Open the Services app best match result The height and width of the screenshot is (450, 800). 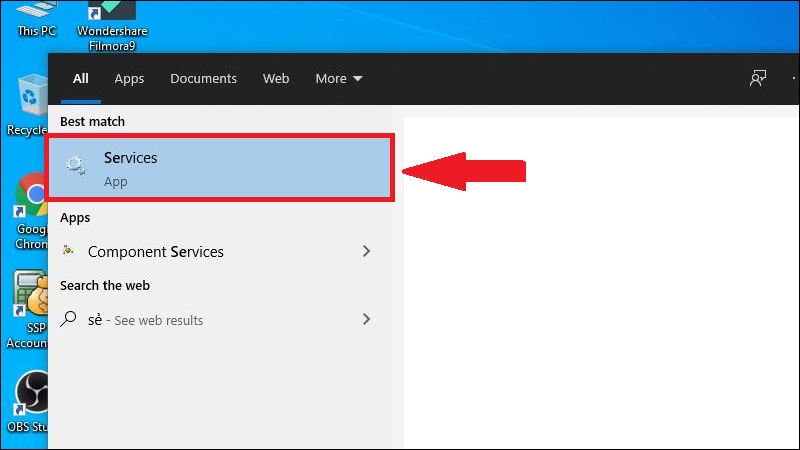pos(220,168)
